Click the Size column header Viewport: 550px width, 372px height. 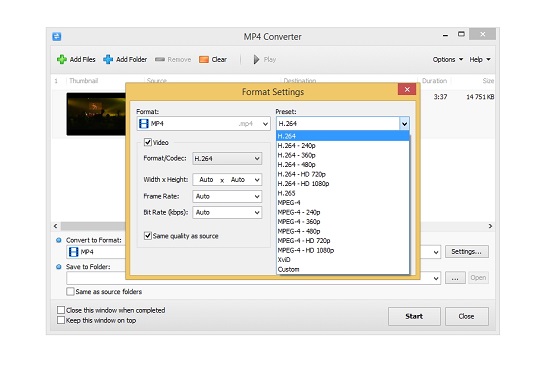pos(488,81)
